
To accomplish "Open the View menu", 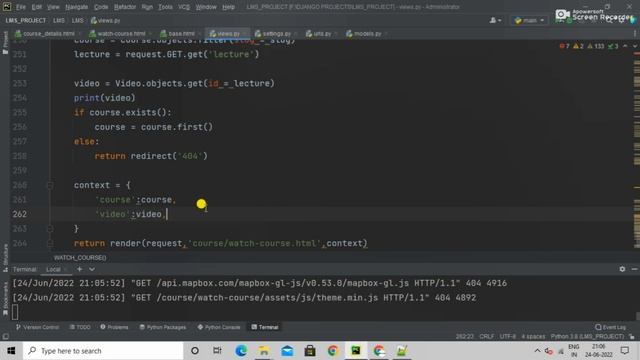I will (x=53, y=7).
